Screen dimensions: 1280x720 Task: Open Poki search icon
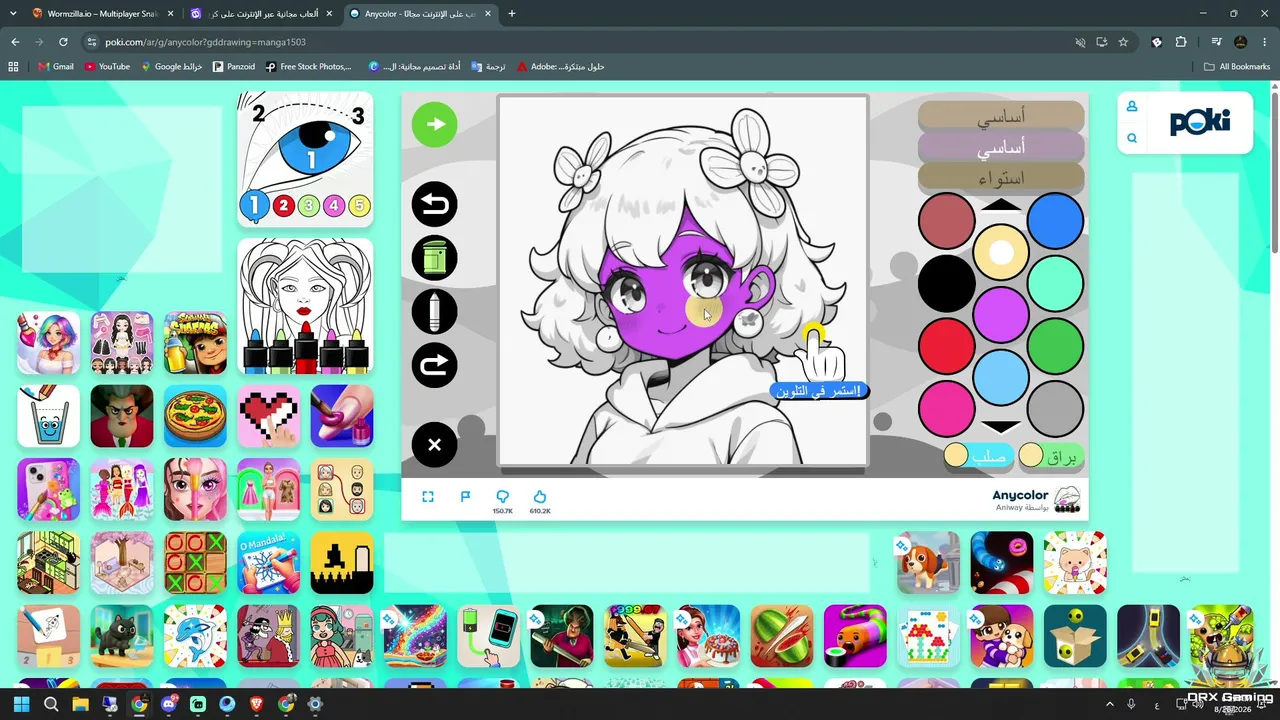[1132, 138]
